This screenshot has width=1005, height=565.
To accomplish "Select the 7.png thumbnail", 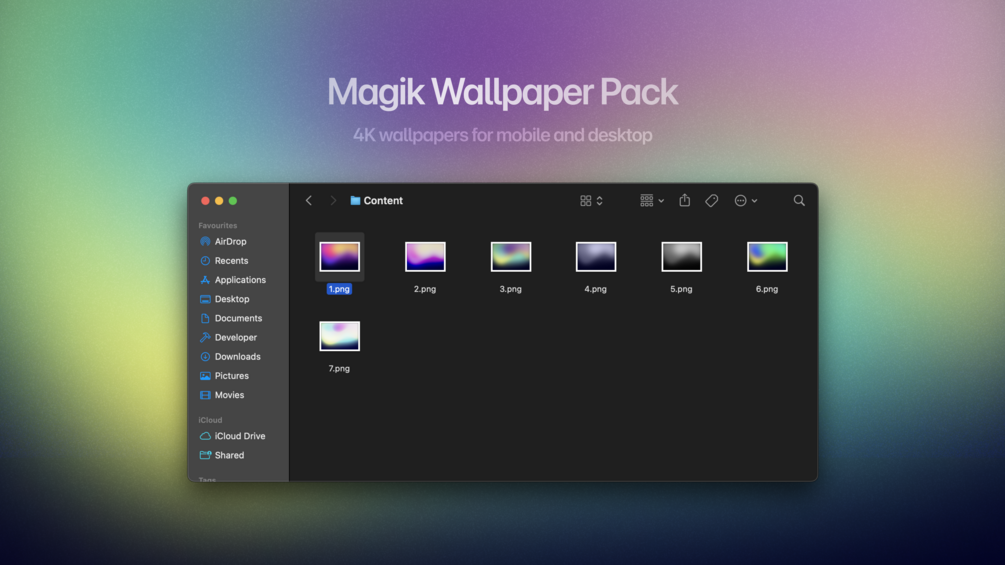I will 340,336.
